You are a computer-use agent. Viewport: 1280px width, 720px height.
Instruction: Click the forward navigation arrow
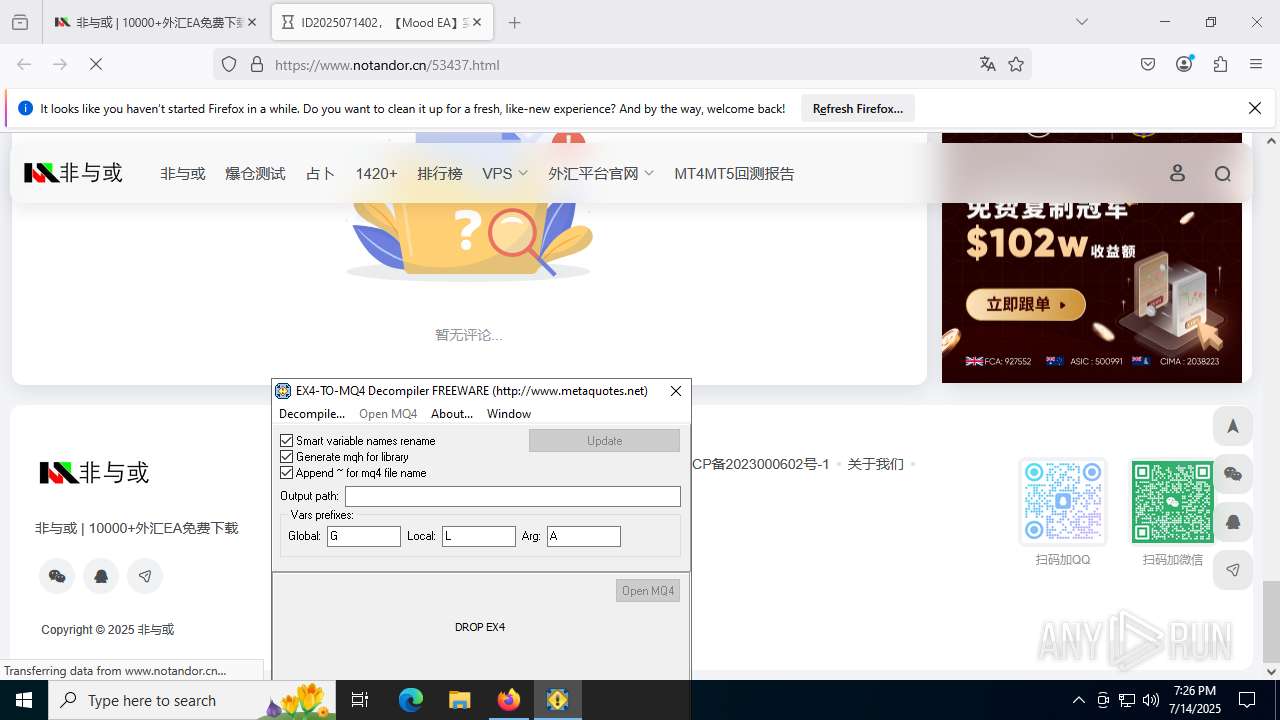(60, 64)
